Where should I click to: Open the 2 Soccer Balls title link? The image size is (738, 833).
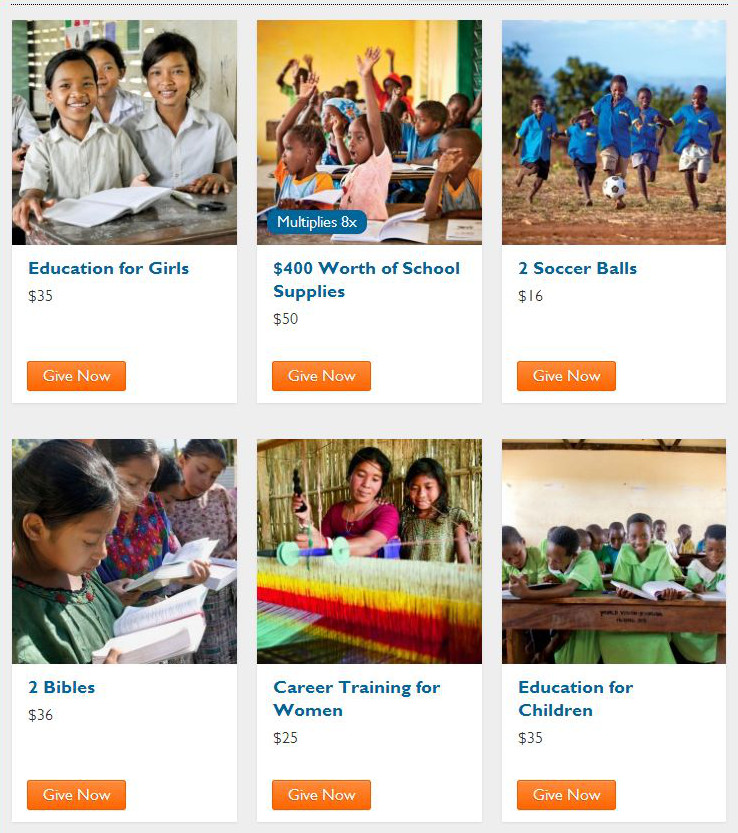coord(578,268)
